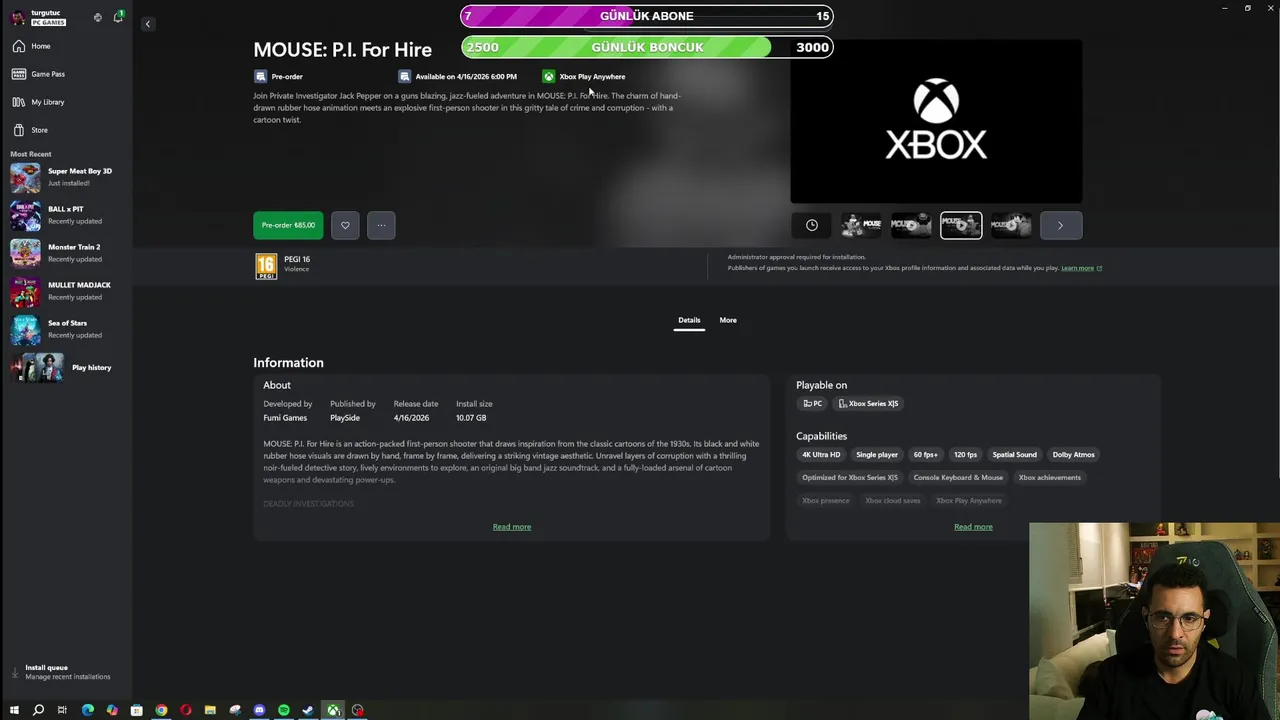Launch Copilot from the taskbar
Image resolution: width=1280 pixels, height=720 pixels.
coord(112,710)
